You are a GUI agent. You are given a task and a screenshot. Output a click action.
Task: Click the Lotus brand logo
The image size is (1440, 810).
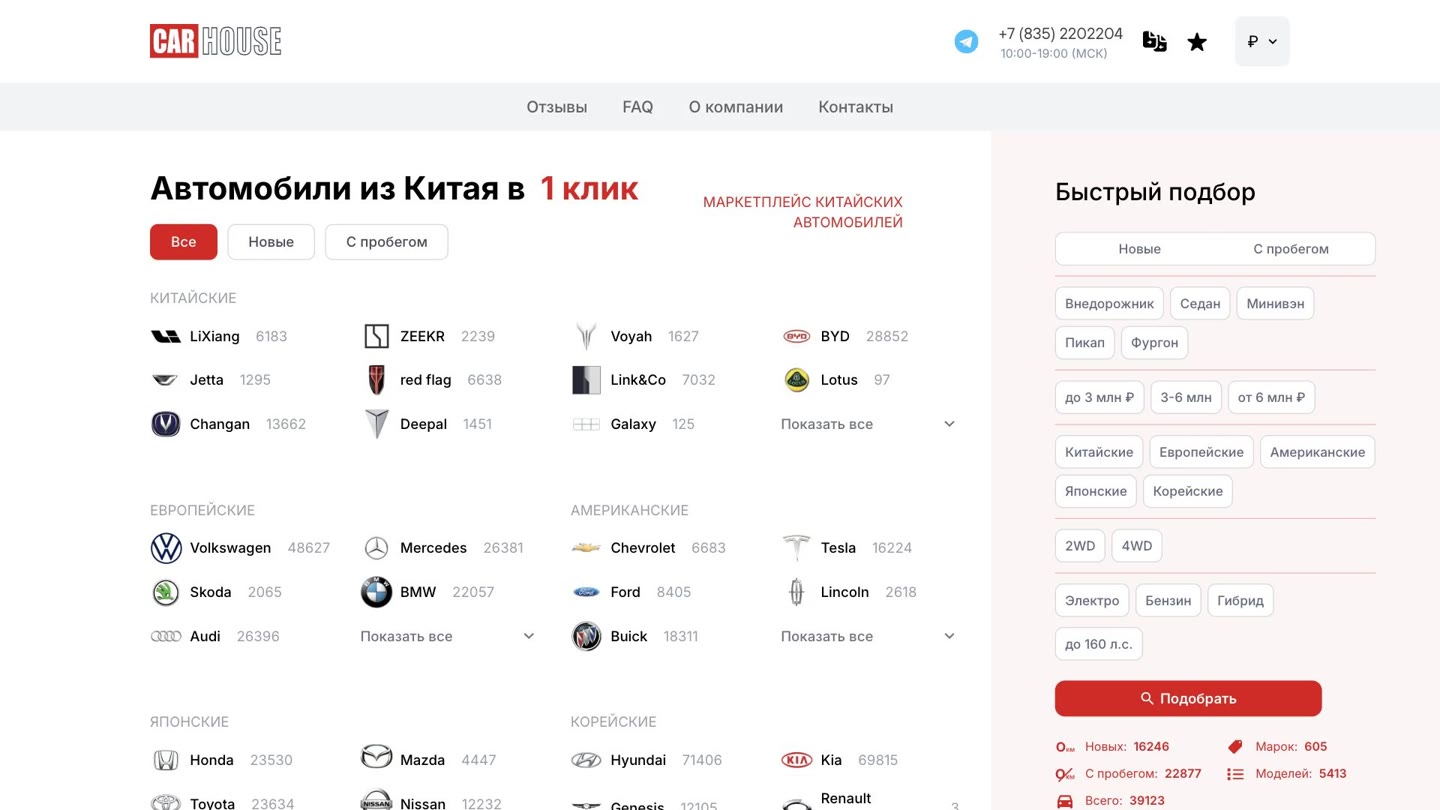[x=796, y=380]
